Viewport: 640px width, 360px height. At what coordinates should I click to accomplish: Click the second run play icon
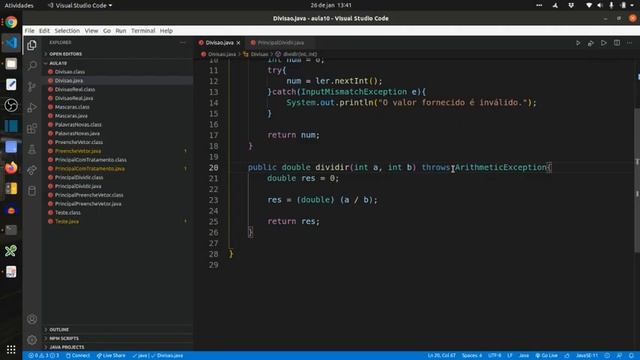pyautogui.click(x=604, y=43)
